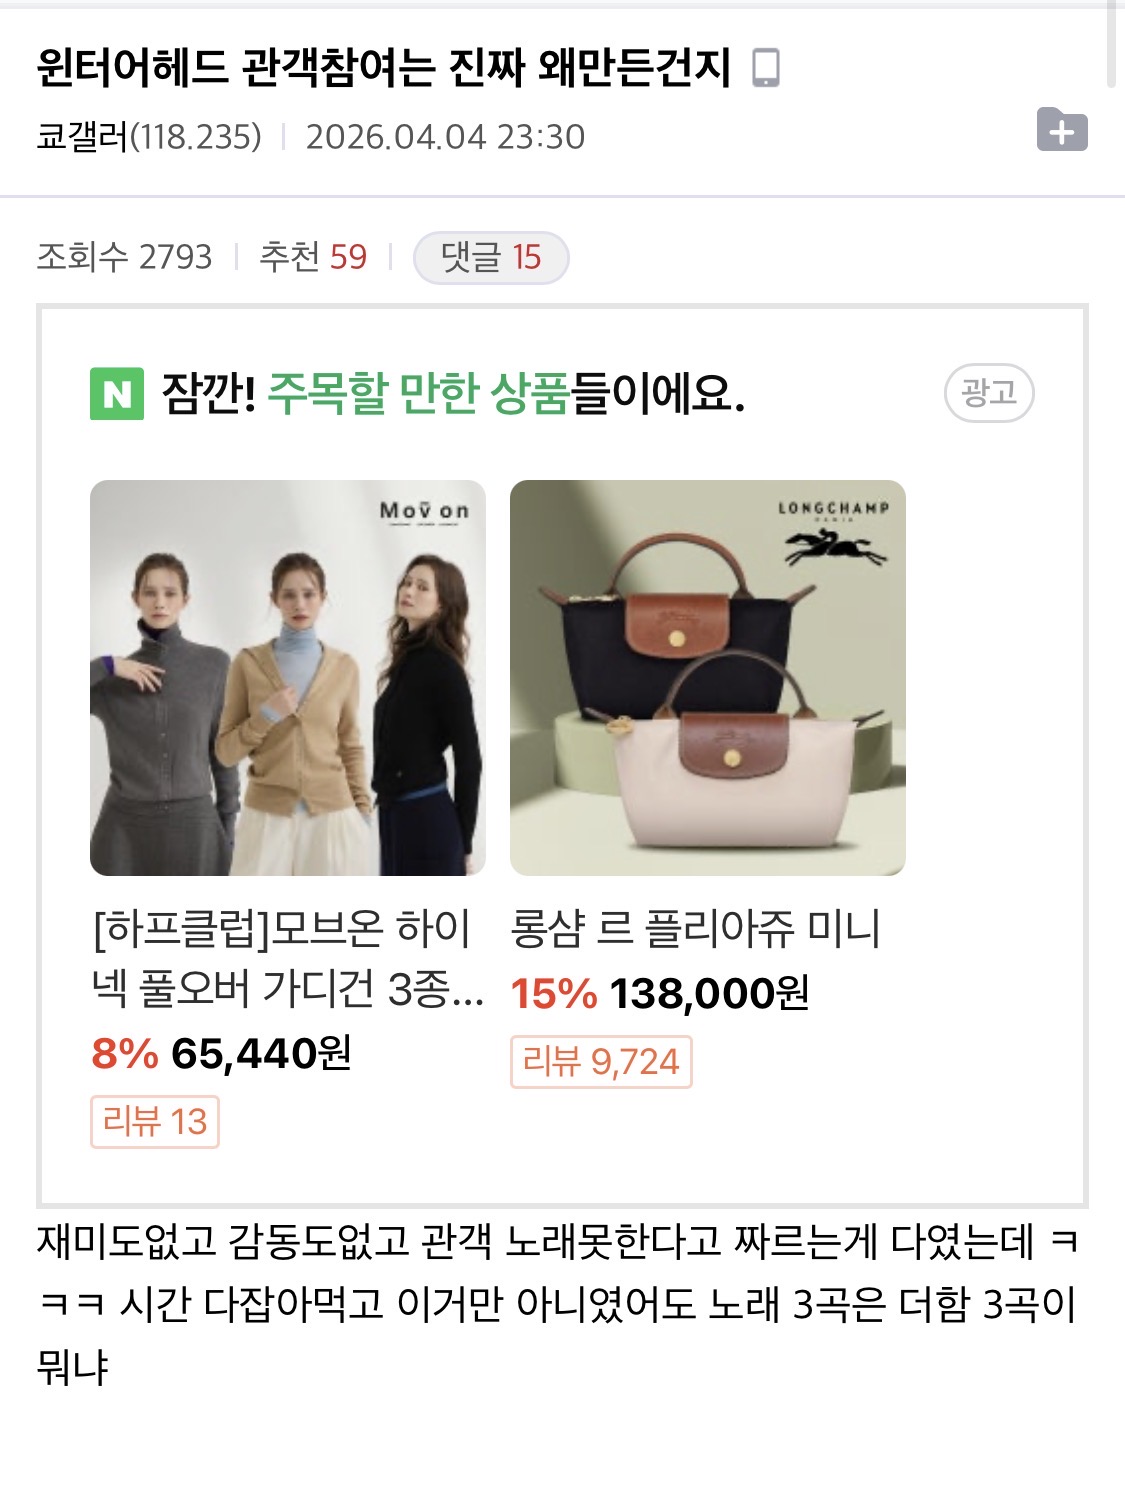The height and width of the screenshot is (1512, 1125).
Task: Click the 추천 59 recommendation count
Action: point(313,257)
